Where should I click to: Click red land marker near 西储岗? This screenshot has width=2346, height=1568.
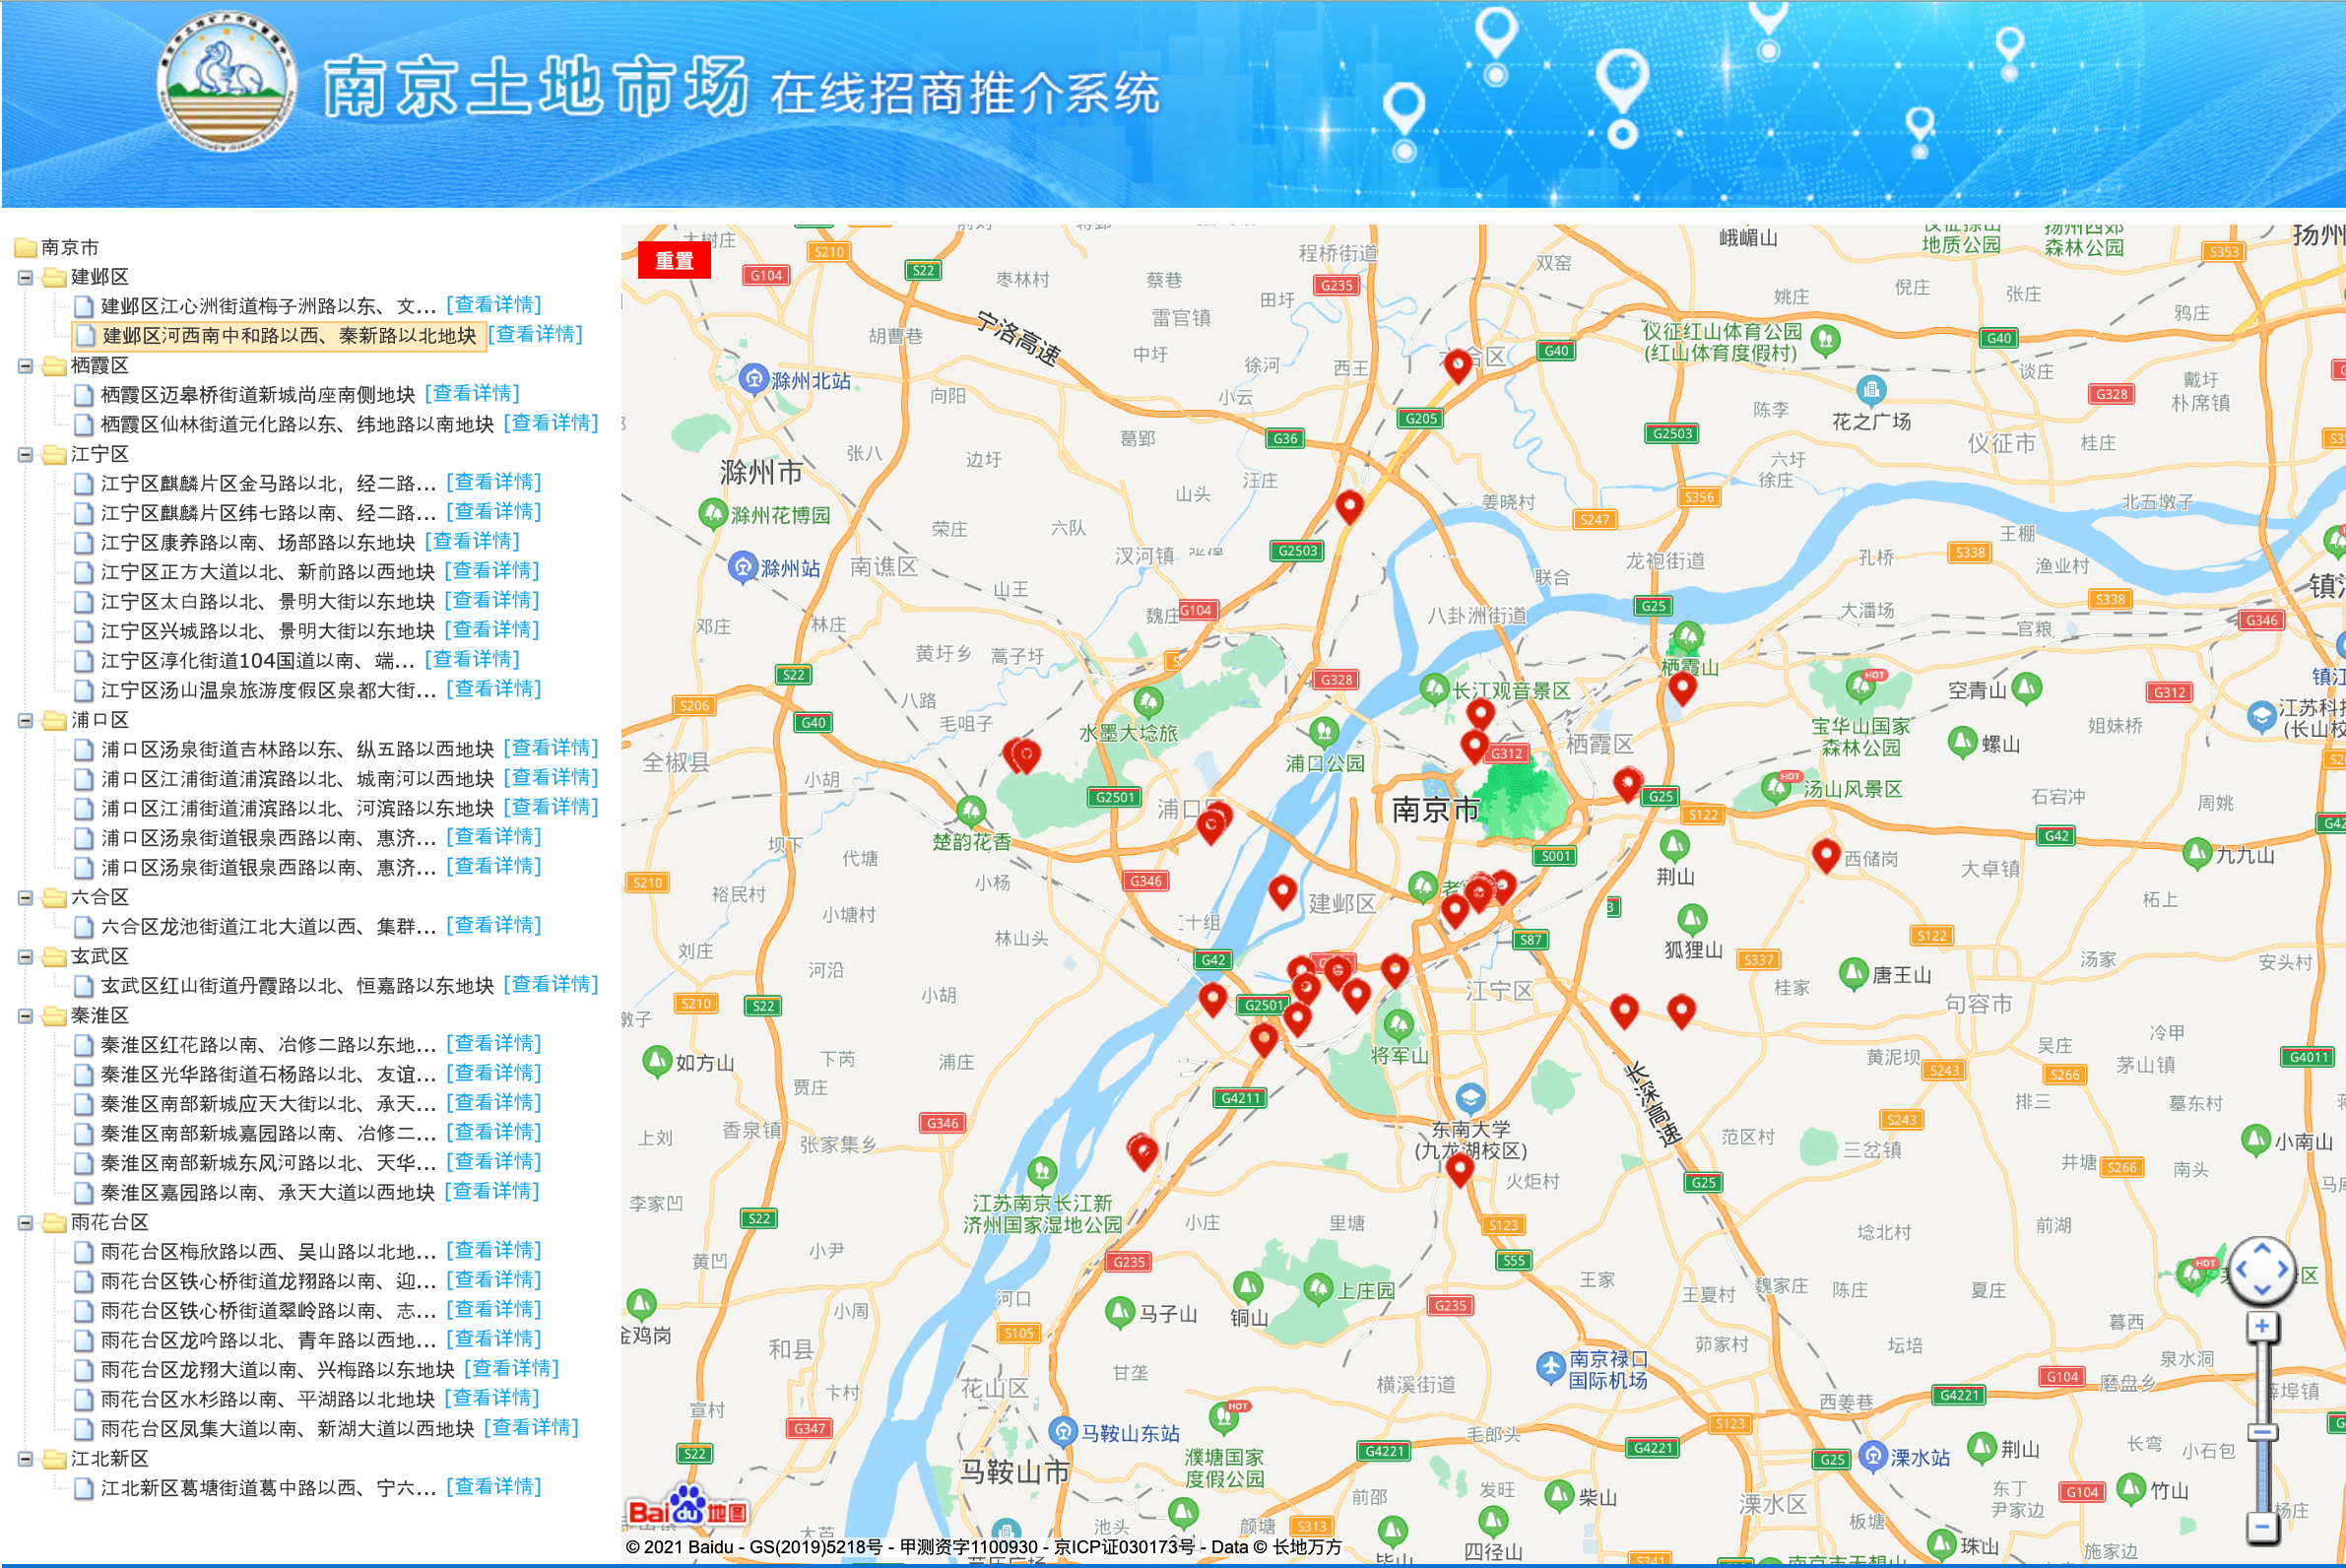click(1826, 857)
